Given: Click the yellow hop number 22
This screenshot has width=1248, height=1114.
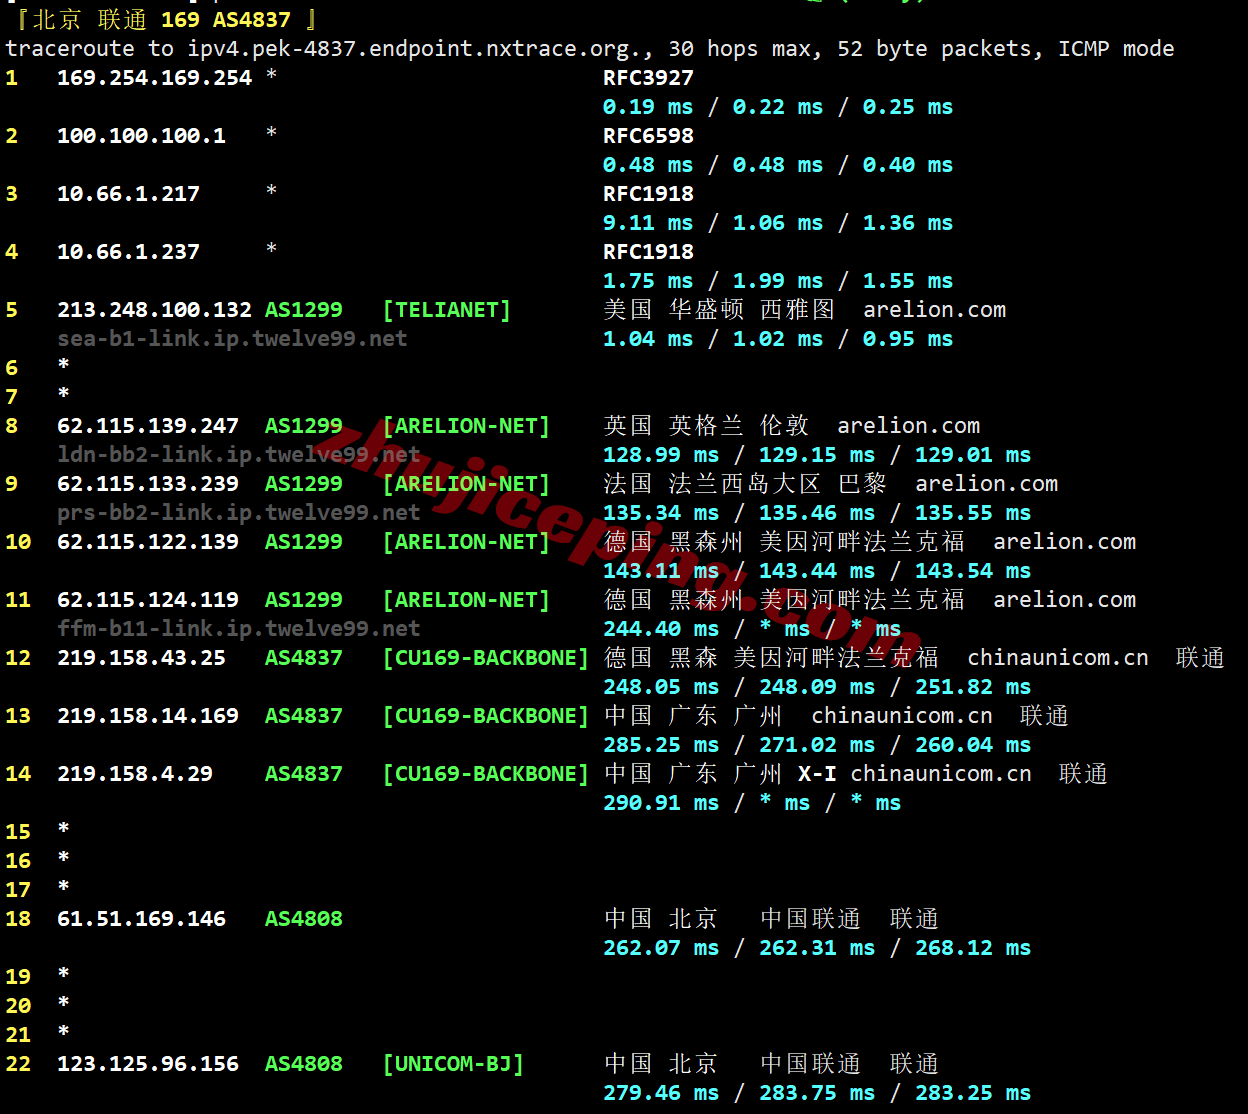Looking at the screenshot, I should 18,1064.
